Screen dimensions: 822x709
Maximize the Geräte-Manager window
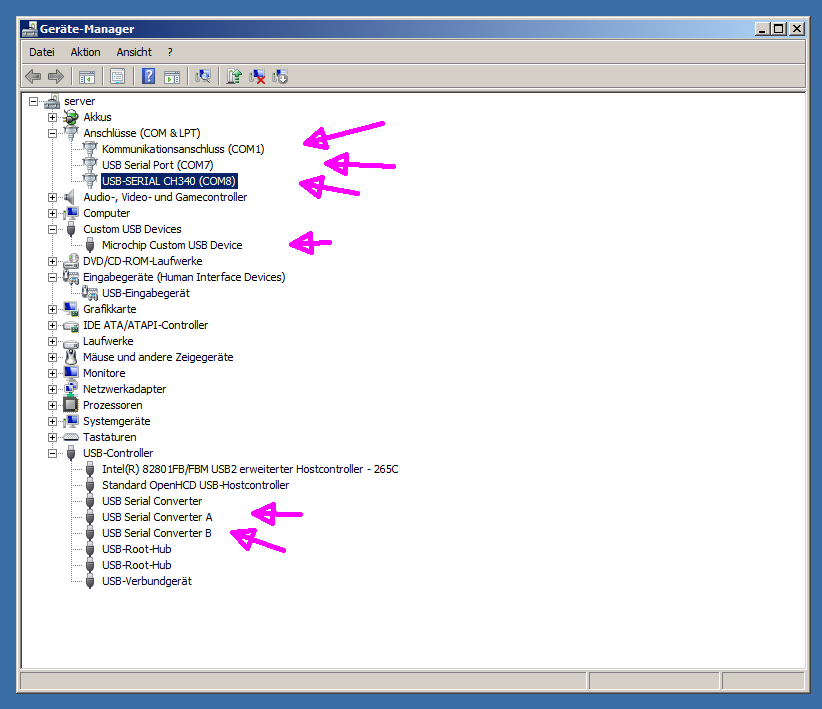pos(779,29)
